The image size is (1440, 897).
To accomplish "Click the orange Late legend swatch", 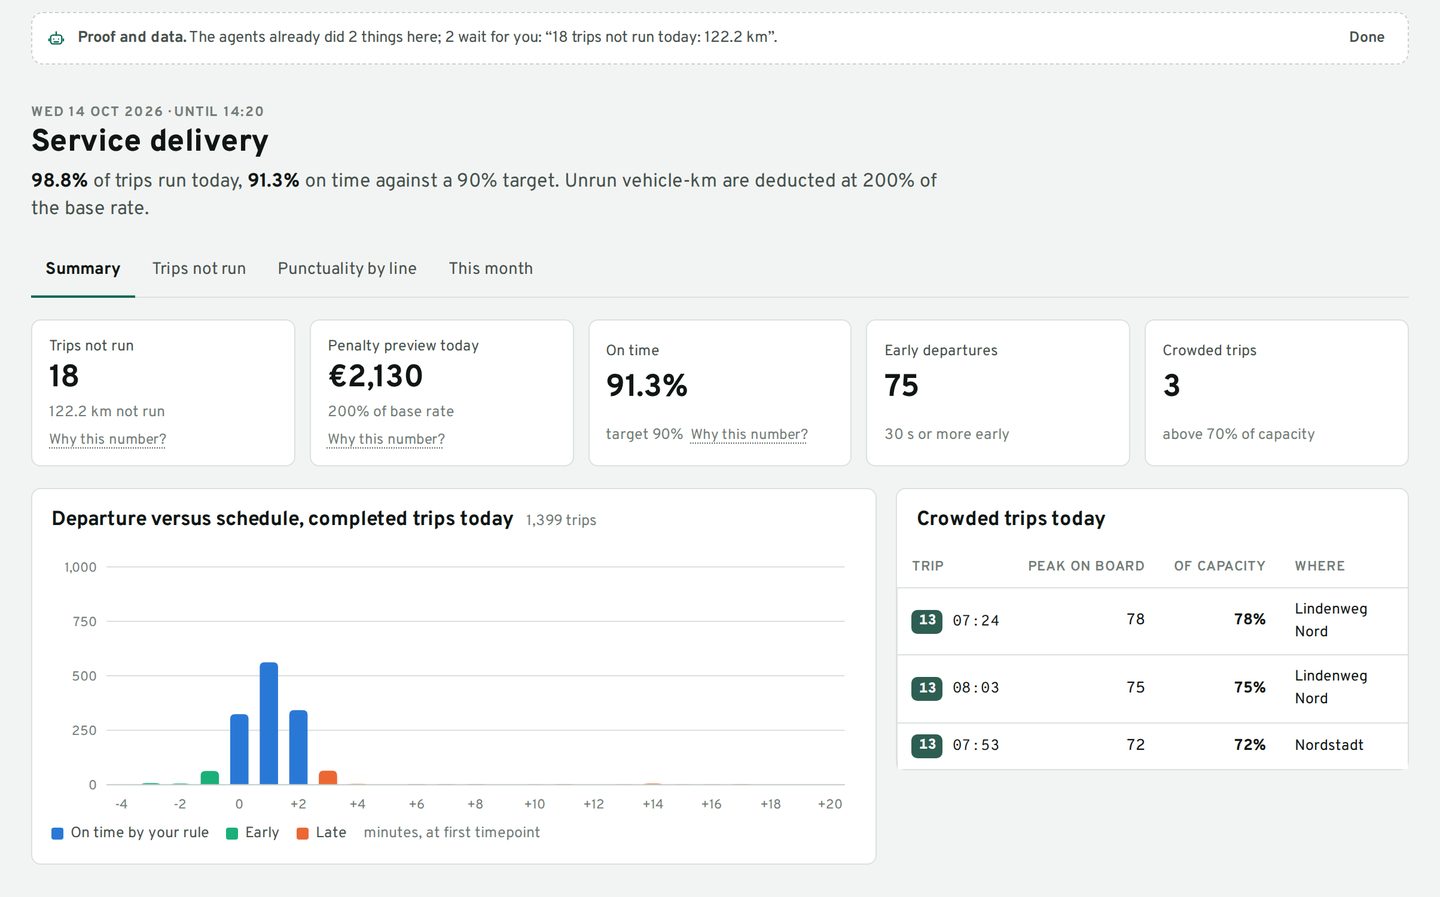I will click(x=302, y=833).
